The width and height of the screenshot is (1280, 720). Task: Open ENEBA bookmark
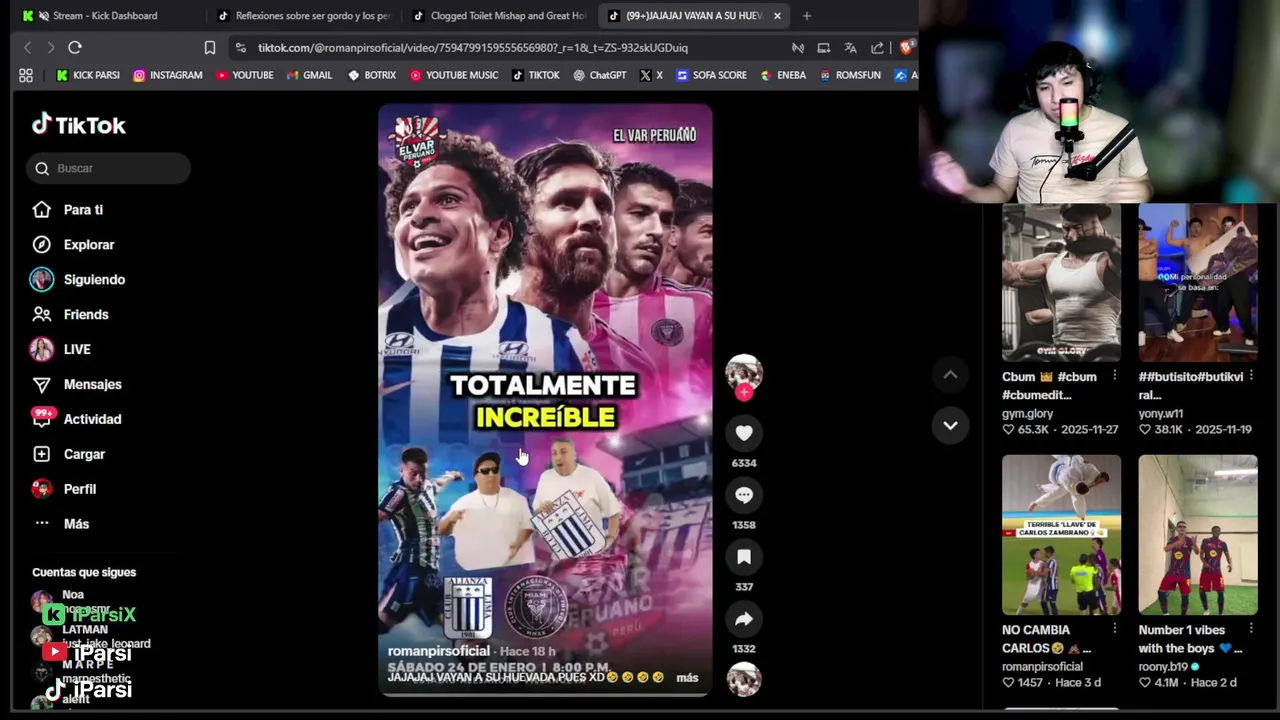click(783, 75)
